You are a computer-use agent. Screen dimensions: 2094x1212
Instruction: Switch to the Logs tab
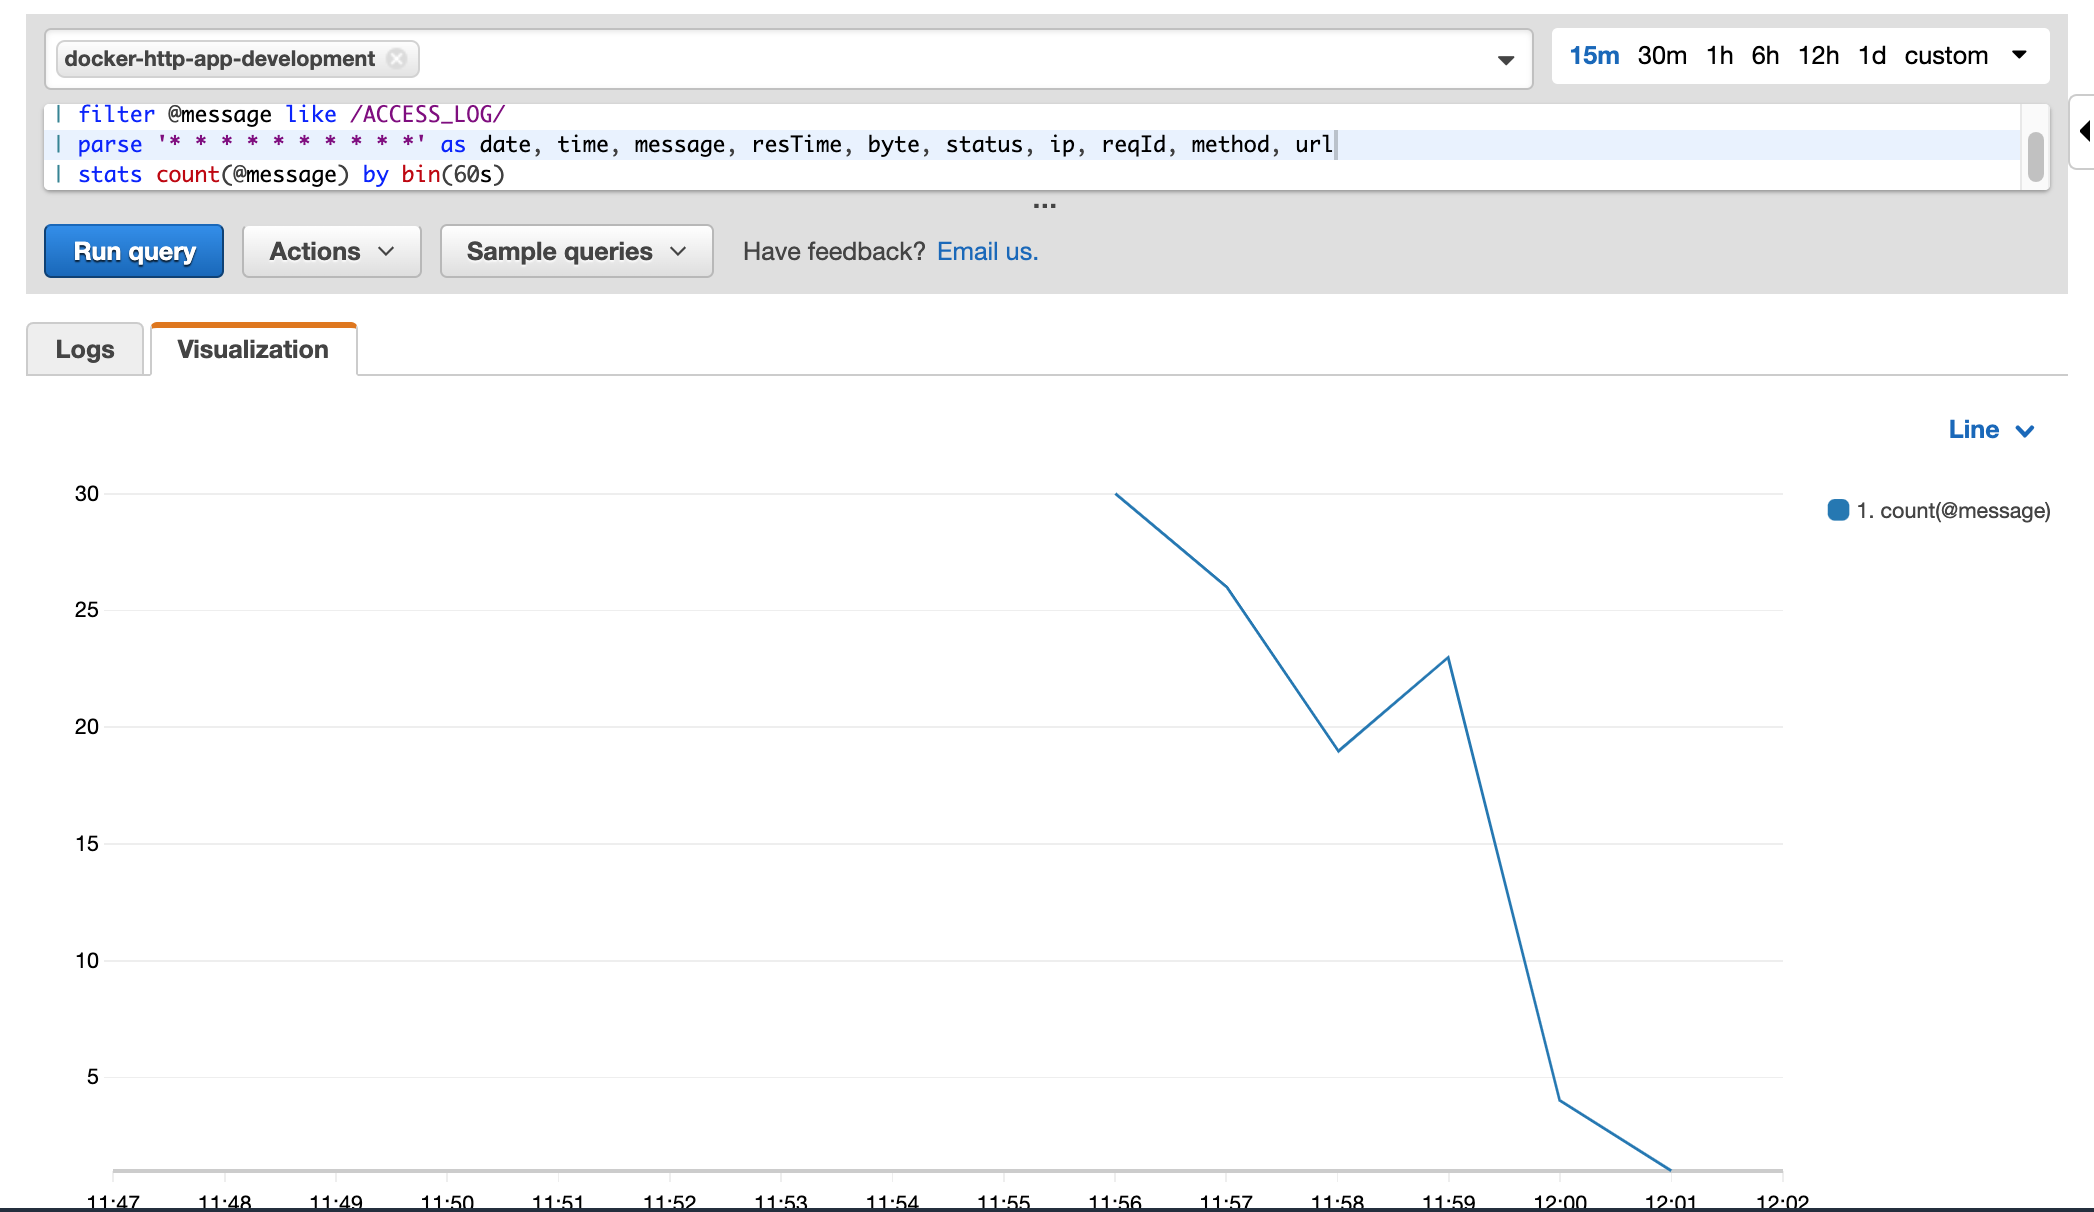[85, 349]
